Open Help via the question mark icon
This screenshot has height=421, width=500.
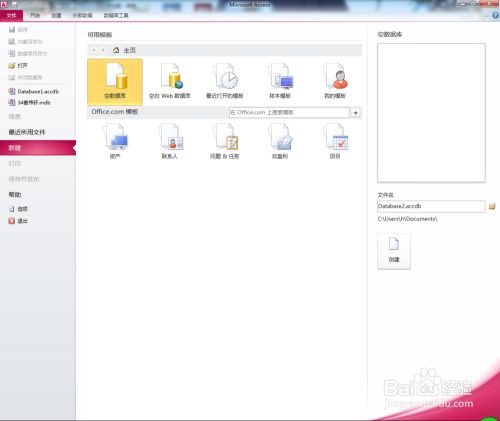tap(495, 15)
